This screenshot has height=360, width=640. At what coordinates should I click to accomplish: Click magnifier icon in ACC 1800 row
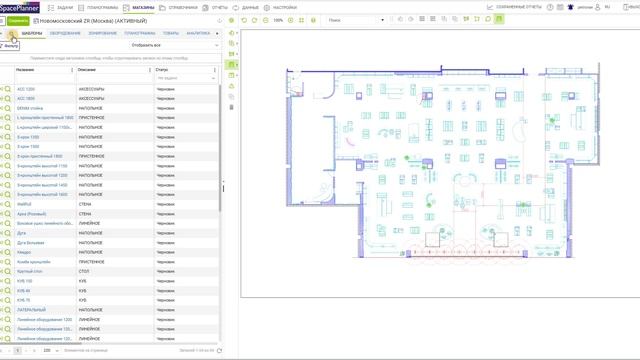[x=8, y=98]
